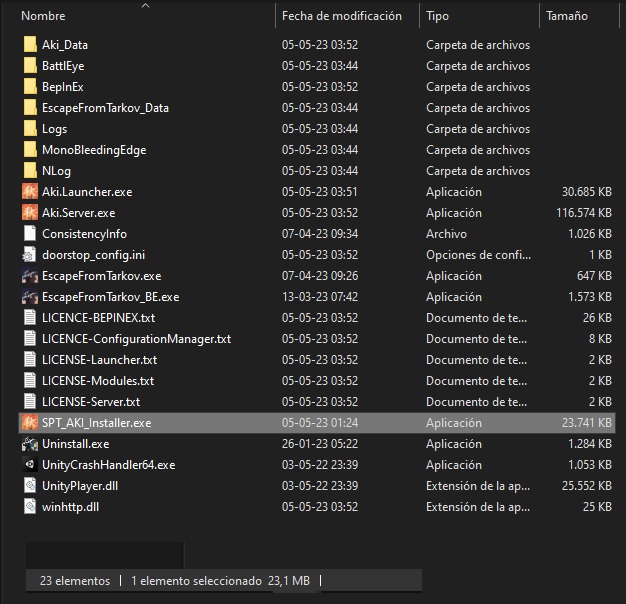The width and height of the screenshot is (626, 604).
Task: Select the LICENSE-Server.txt file name
Action: (x=91, y=402)
